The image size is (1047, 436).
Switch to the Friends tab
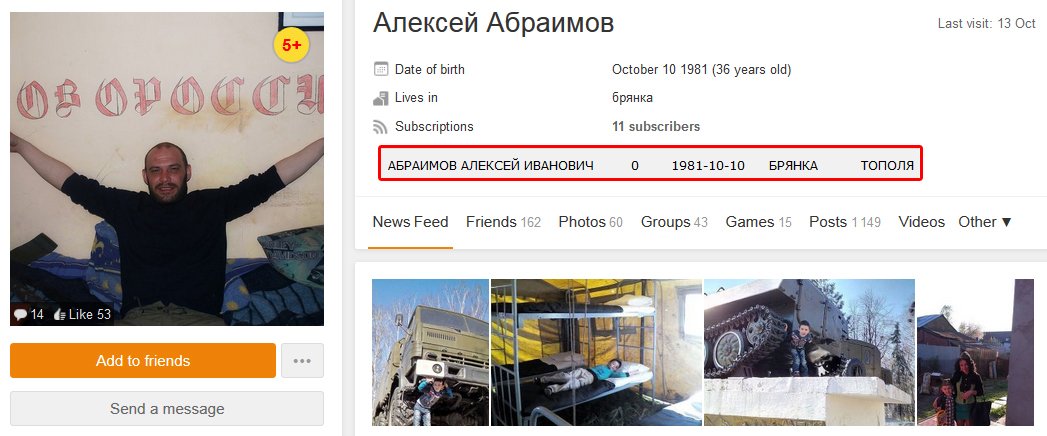pyautogui.click(x=503, y=222)
